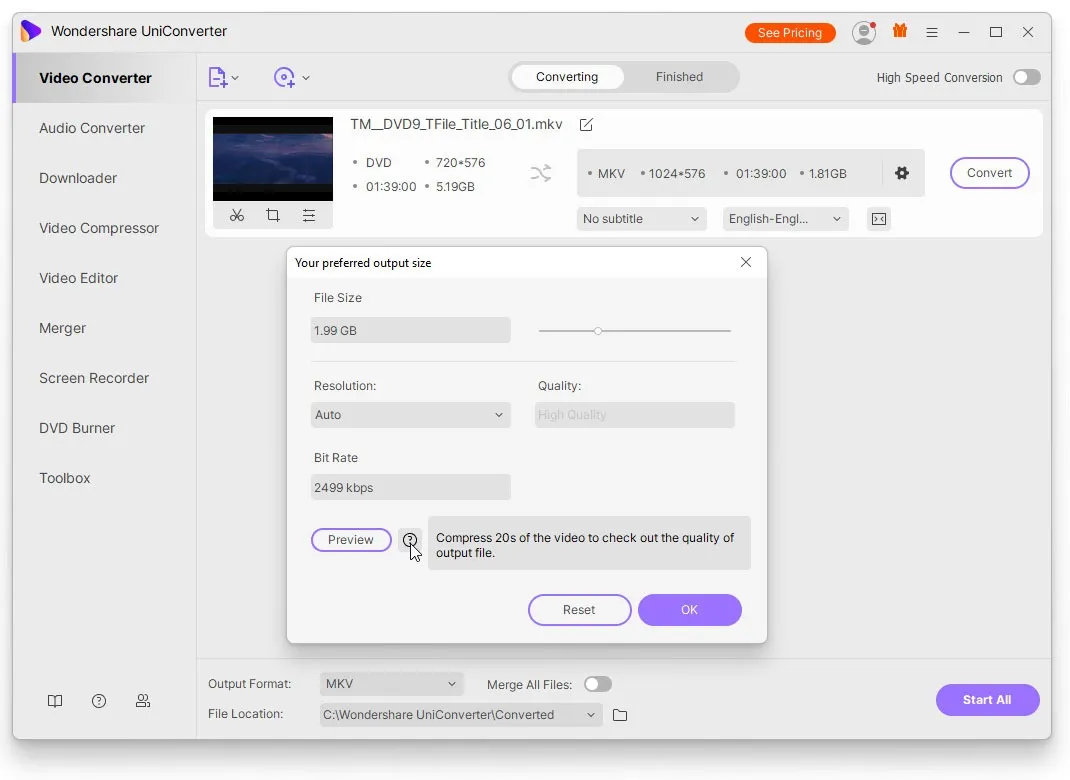Click the Preview button

tap(351, 539)
